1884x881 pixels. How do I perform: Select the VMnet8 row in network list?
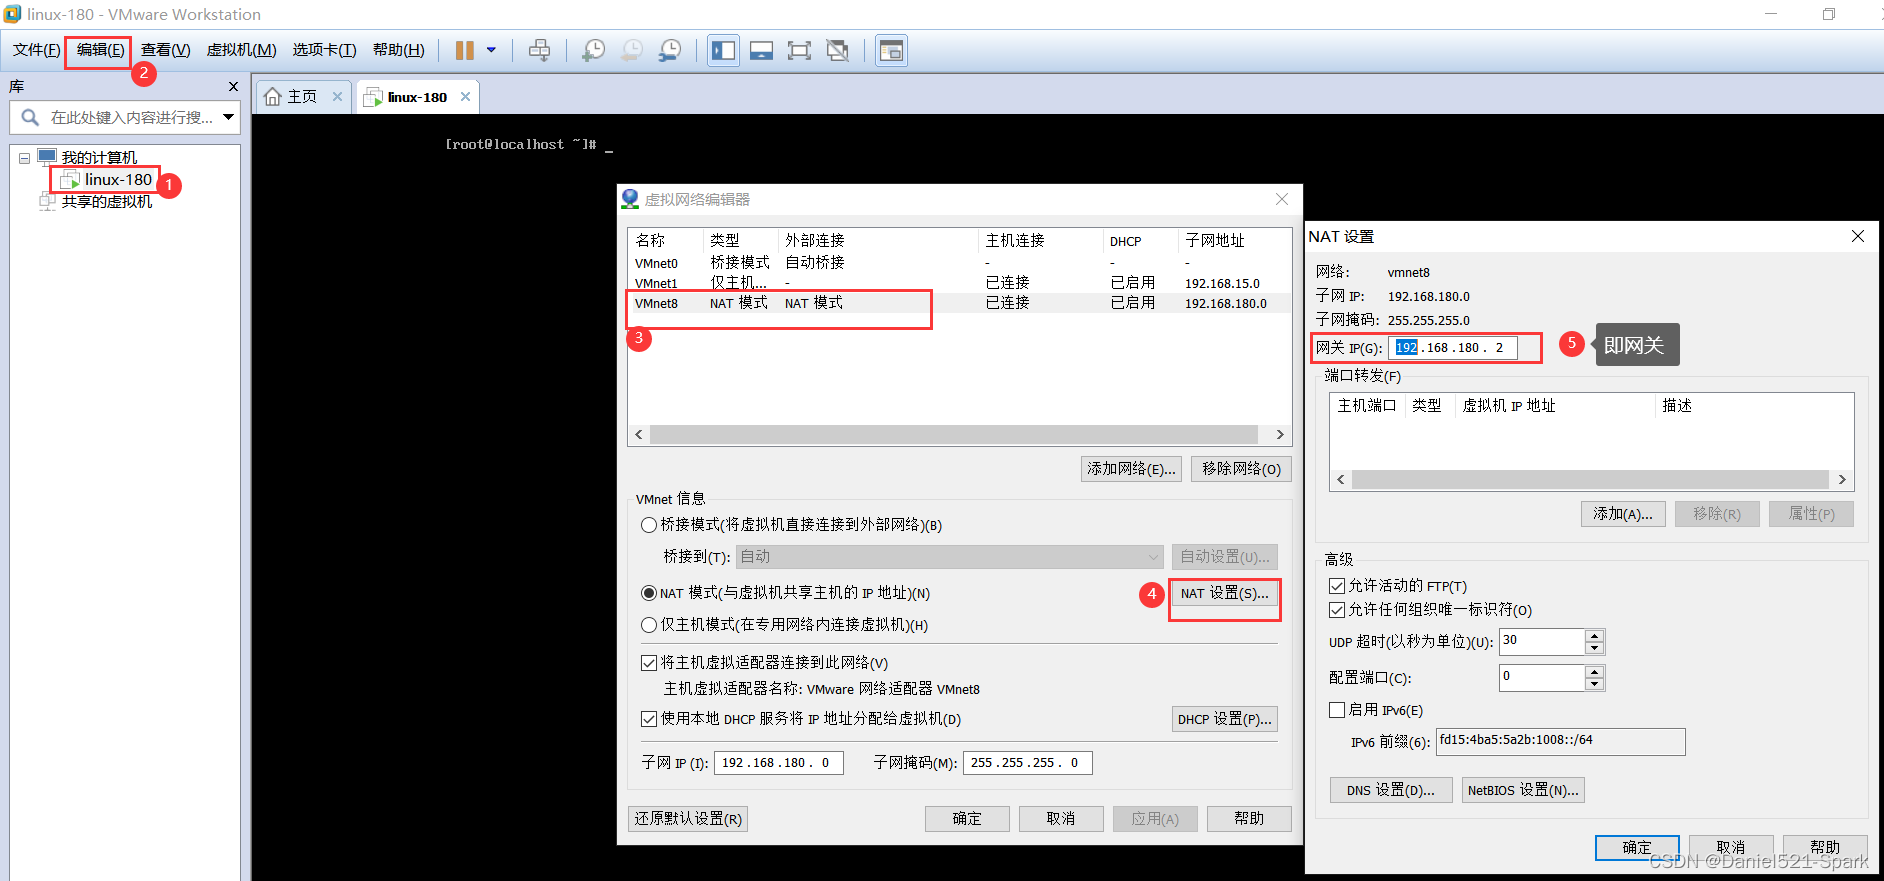tap(959, 303)
